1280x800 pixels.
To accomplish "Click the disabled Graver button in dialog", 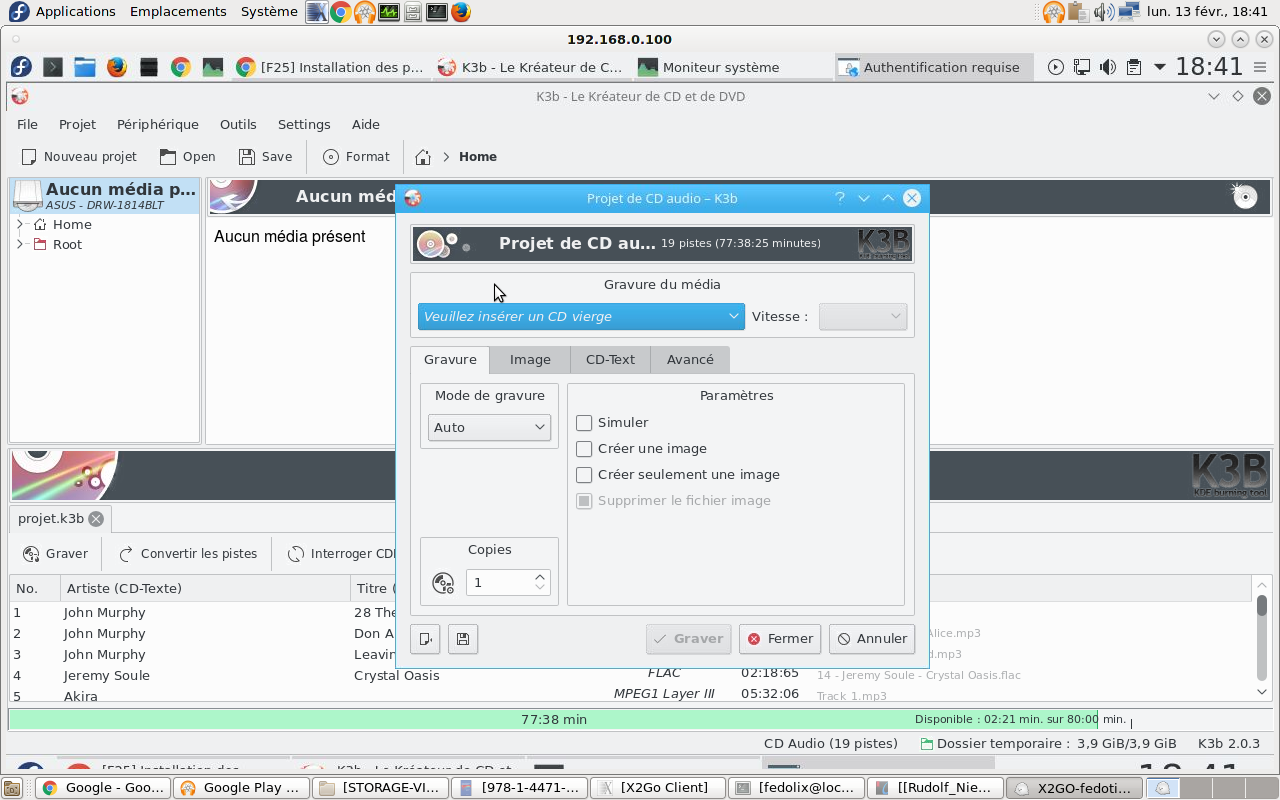I will click(688, 639).
